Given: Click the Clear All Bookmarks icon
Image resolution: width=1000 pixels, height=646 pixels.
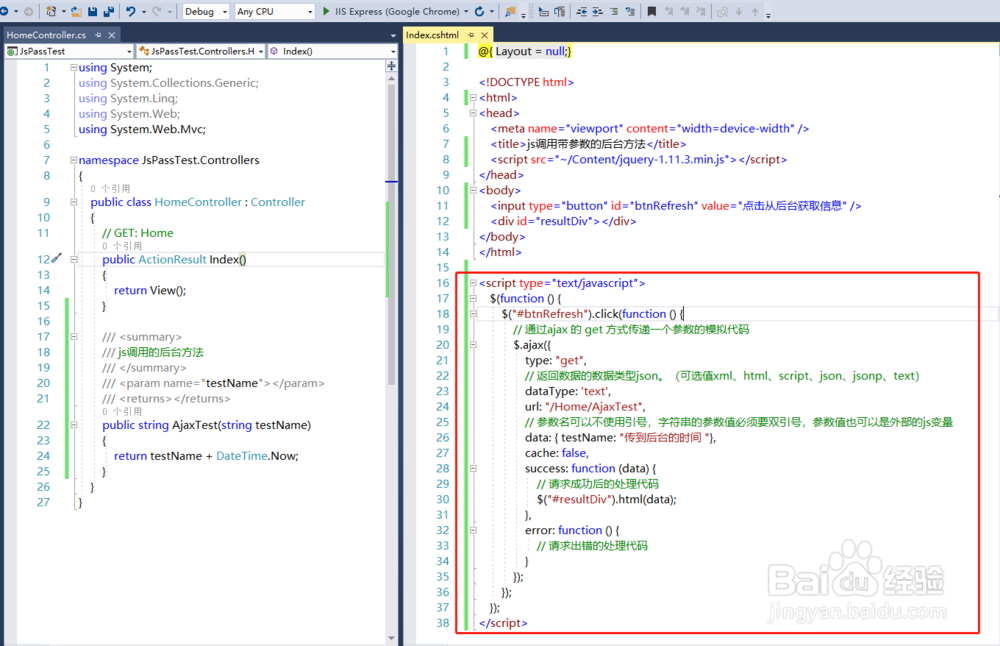Looking at the screenshot, I should pos(700,11).
